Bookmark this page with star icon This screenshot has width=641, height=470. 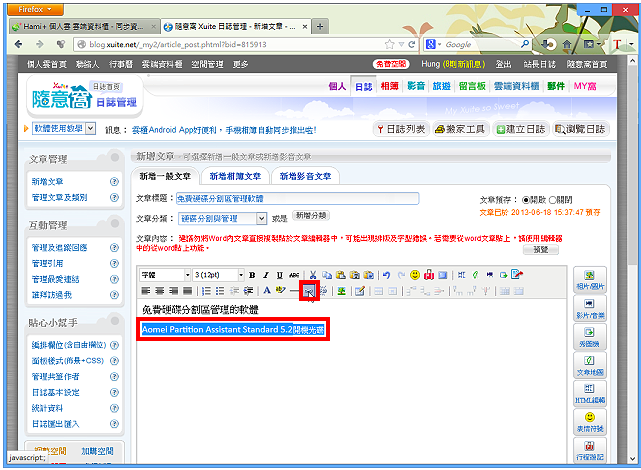click(390, 44)
